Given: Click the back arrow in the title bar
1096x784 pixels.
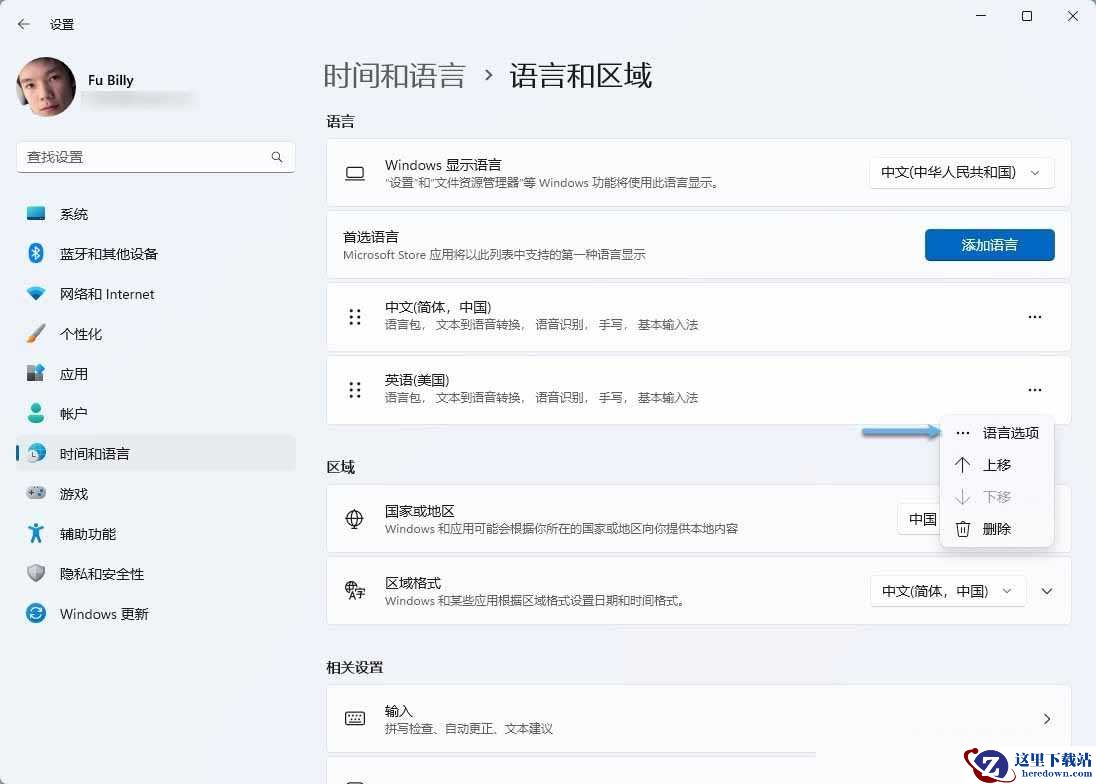Looking at the screenshot, I should (24, 24).
